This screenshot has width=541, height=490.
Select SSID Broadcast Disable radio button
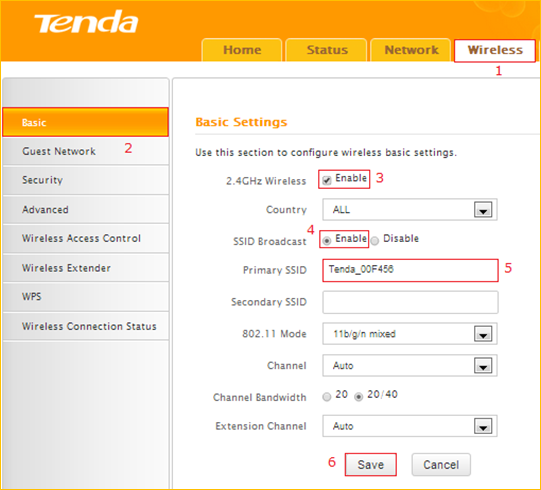point(375,240)
